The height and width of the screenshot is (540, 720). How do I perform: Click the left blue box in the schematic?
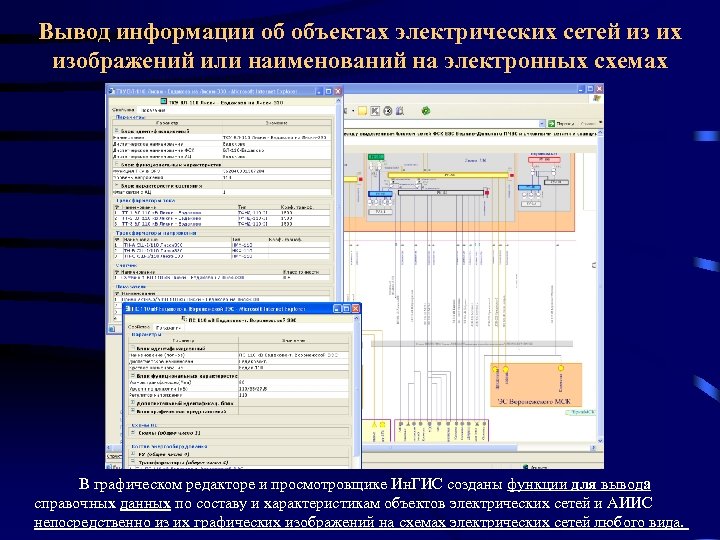(x=381, y=194)
